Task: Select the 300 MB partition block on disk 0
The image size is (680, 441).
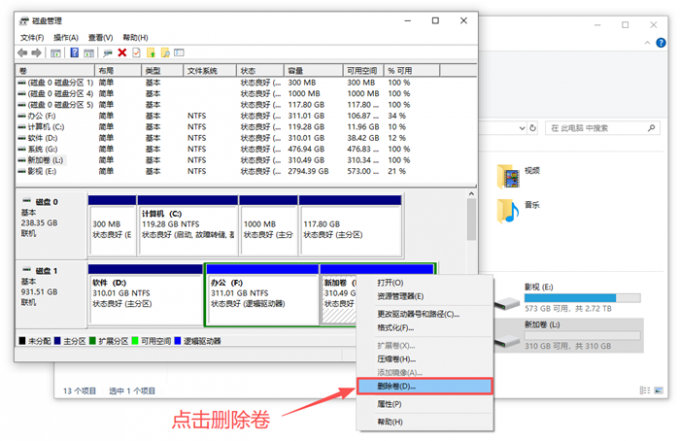Action: (112, 225)
